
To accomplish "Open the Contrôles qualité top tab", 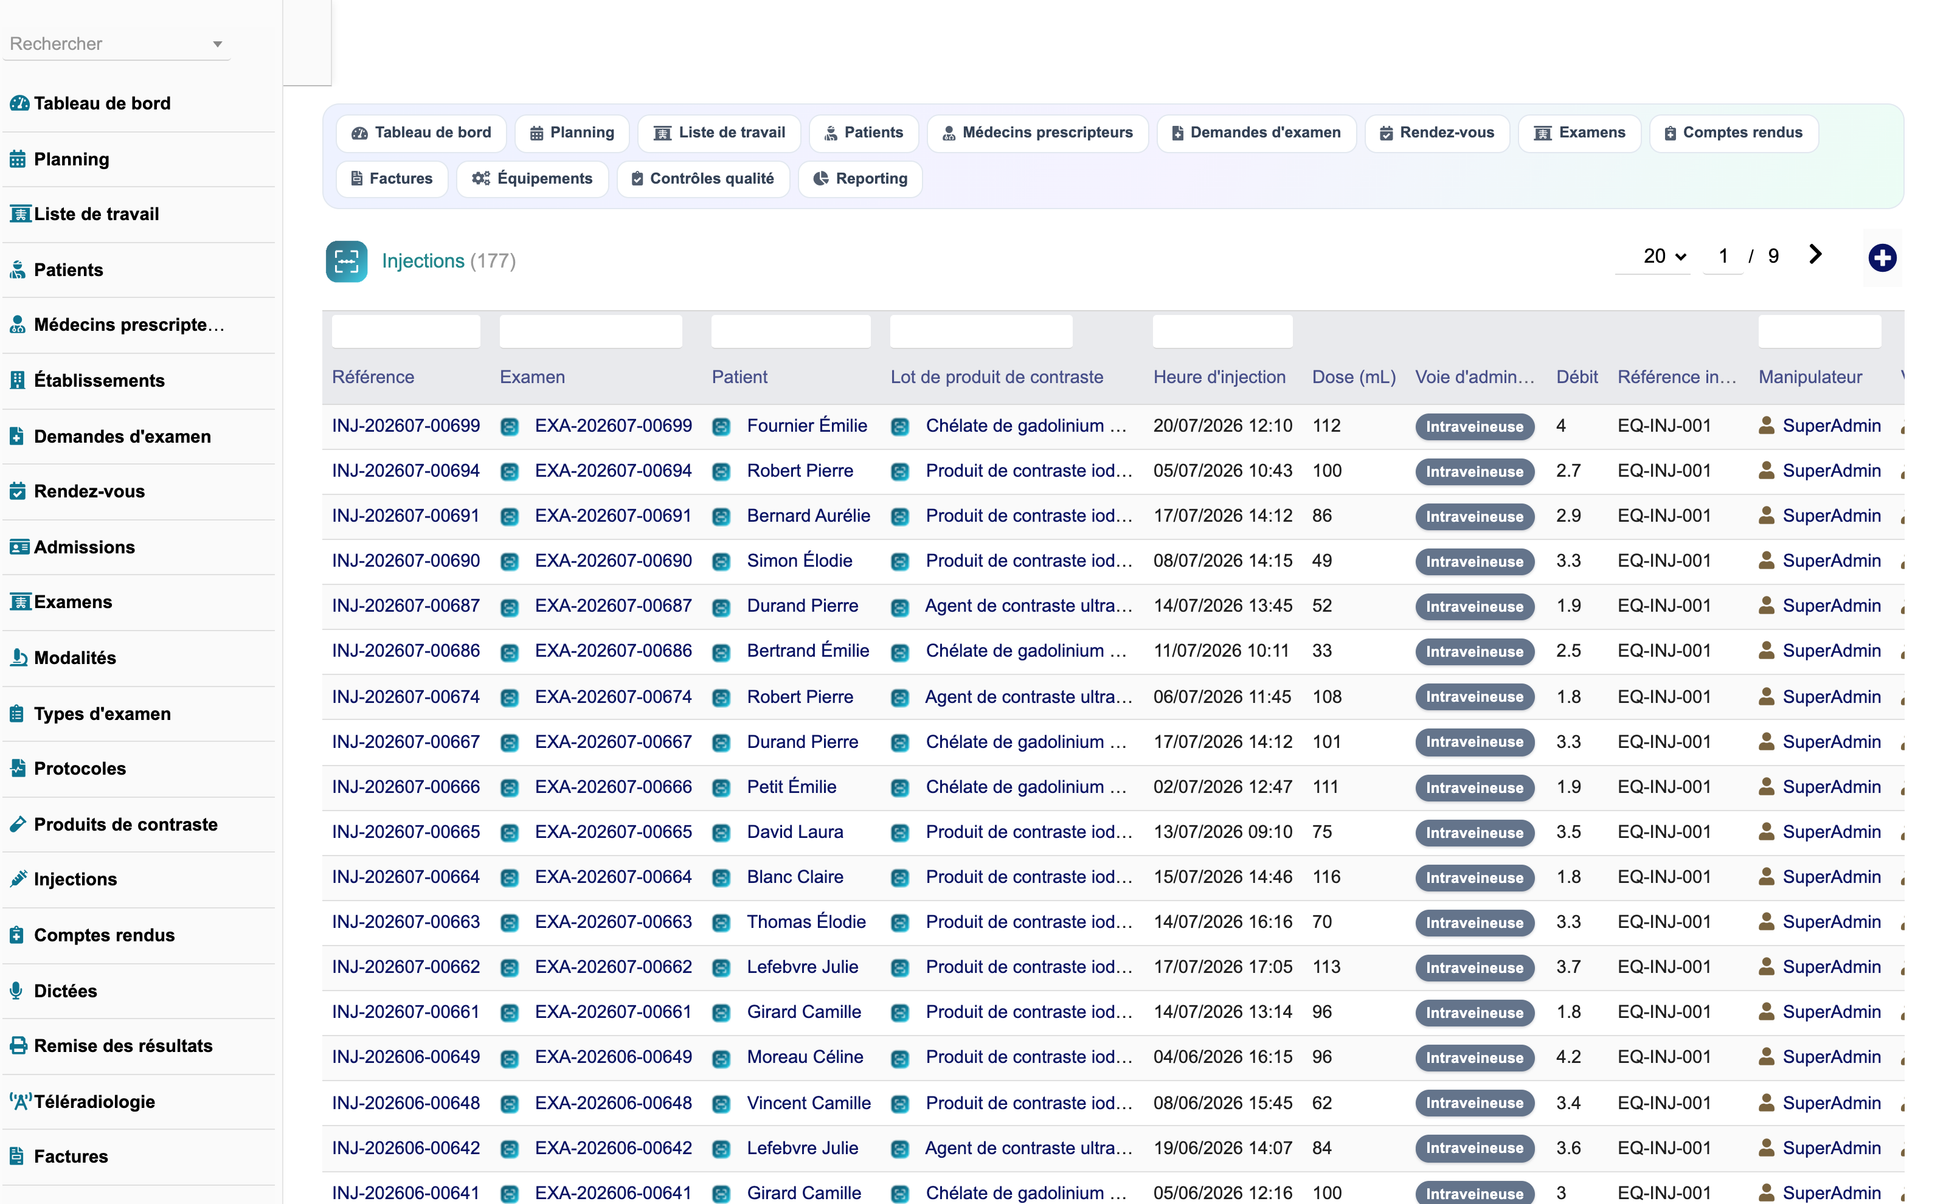I will (x=703, y=179).
